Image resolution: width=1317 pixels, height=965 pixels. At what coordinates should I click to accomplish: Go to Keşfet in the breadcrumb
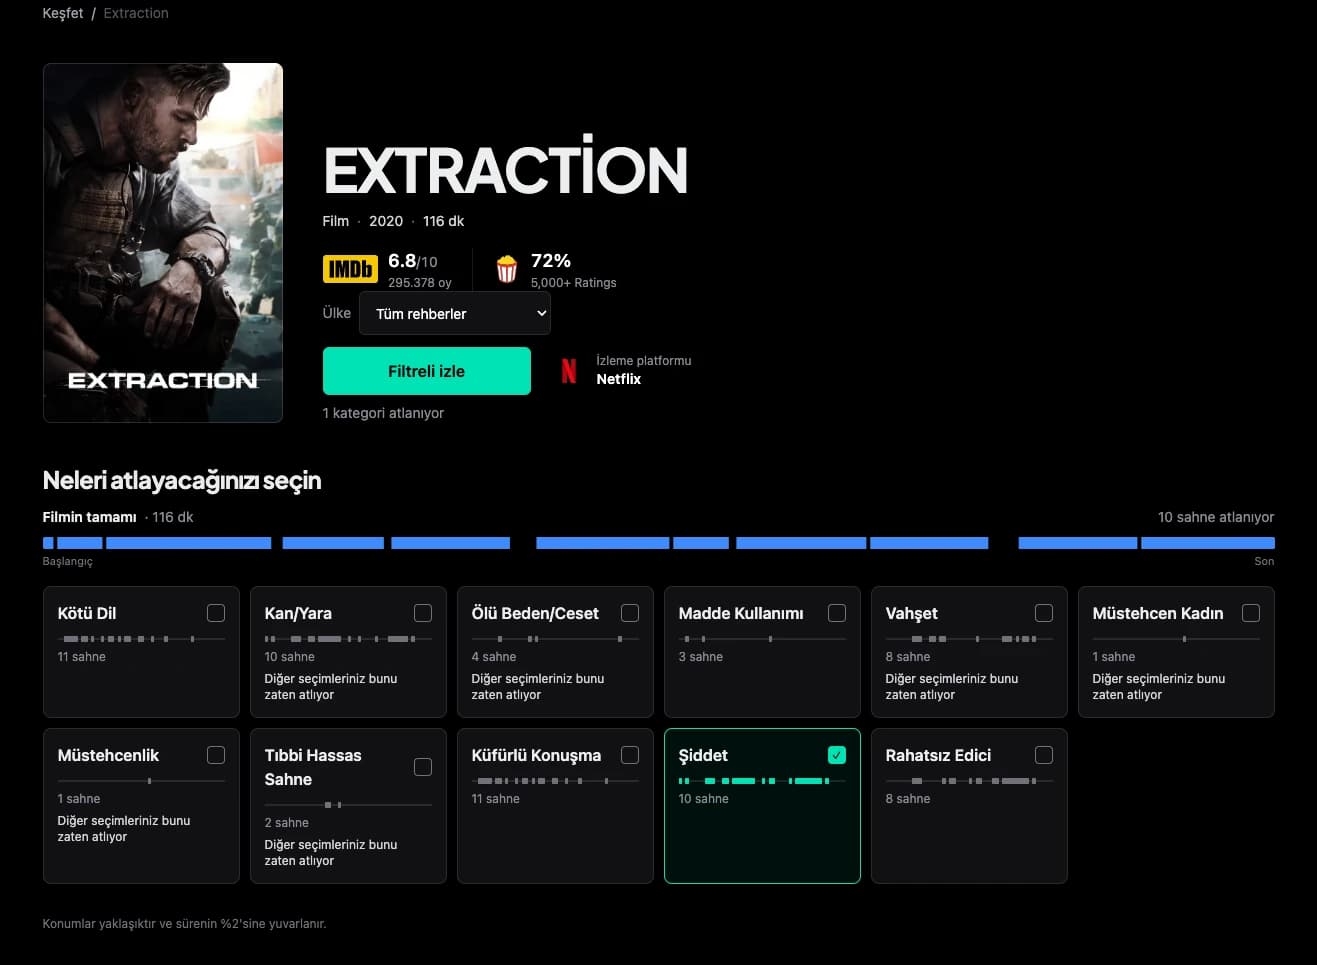click(63, 13)
